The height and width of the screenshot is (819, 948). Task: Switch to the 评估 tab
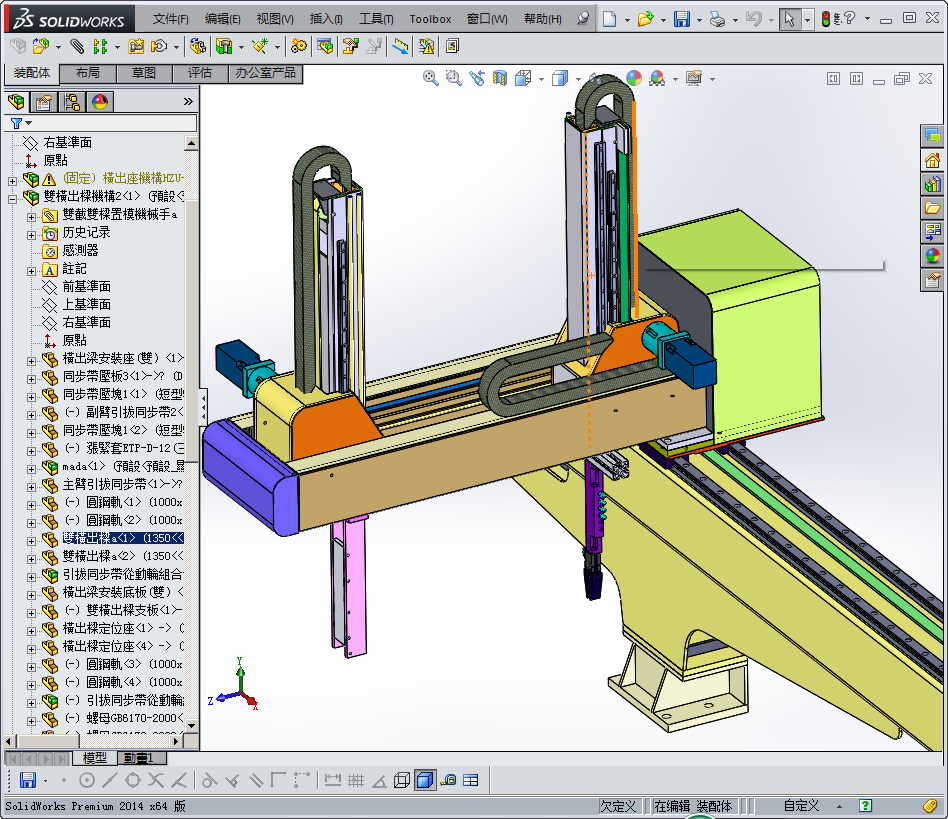[199, 73]
